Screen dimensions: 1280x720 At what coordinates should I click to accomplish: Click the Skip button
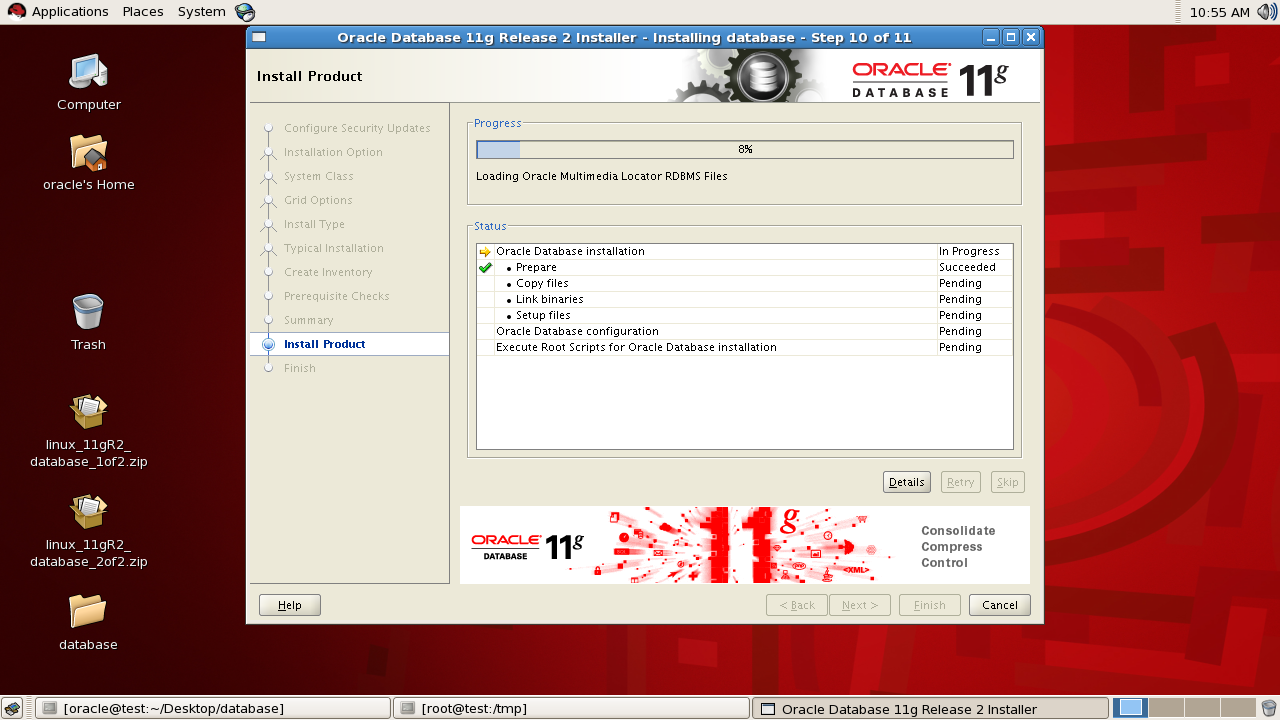(x=1008, y=482)
